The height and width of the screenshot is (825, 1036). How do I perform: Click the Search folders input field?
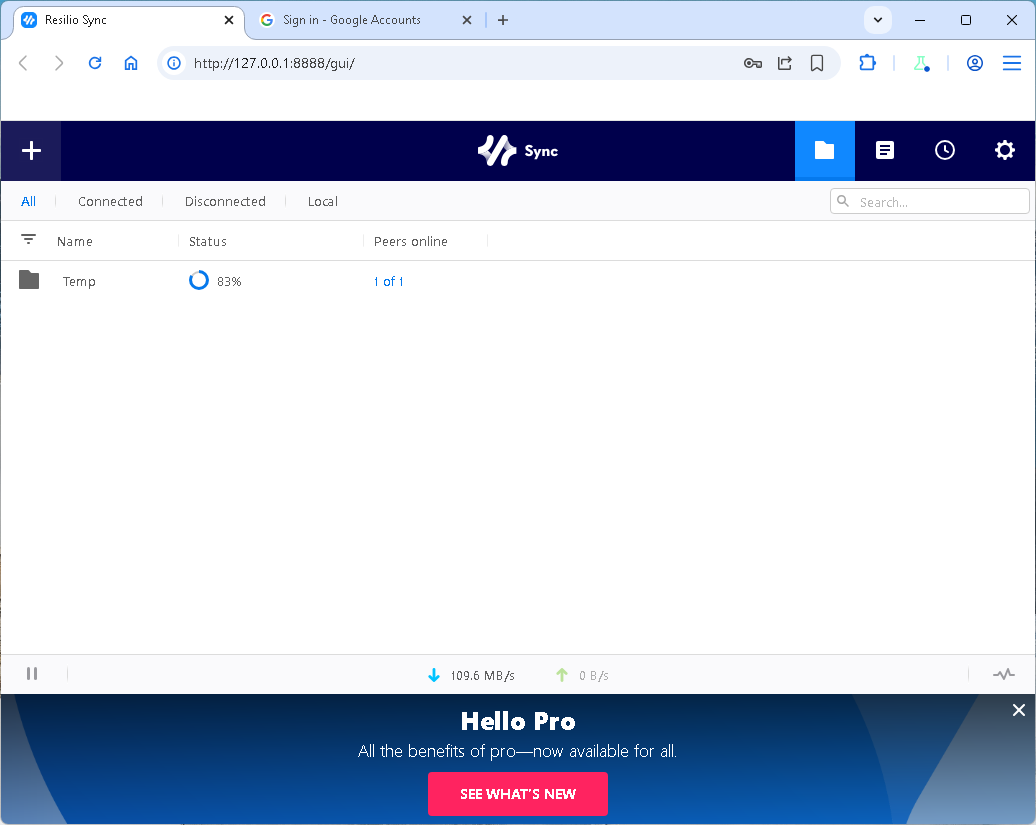(930, 201)
